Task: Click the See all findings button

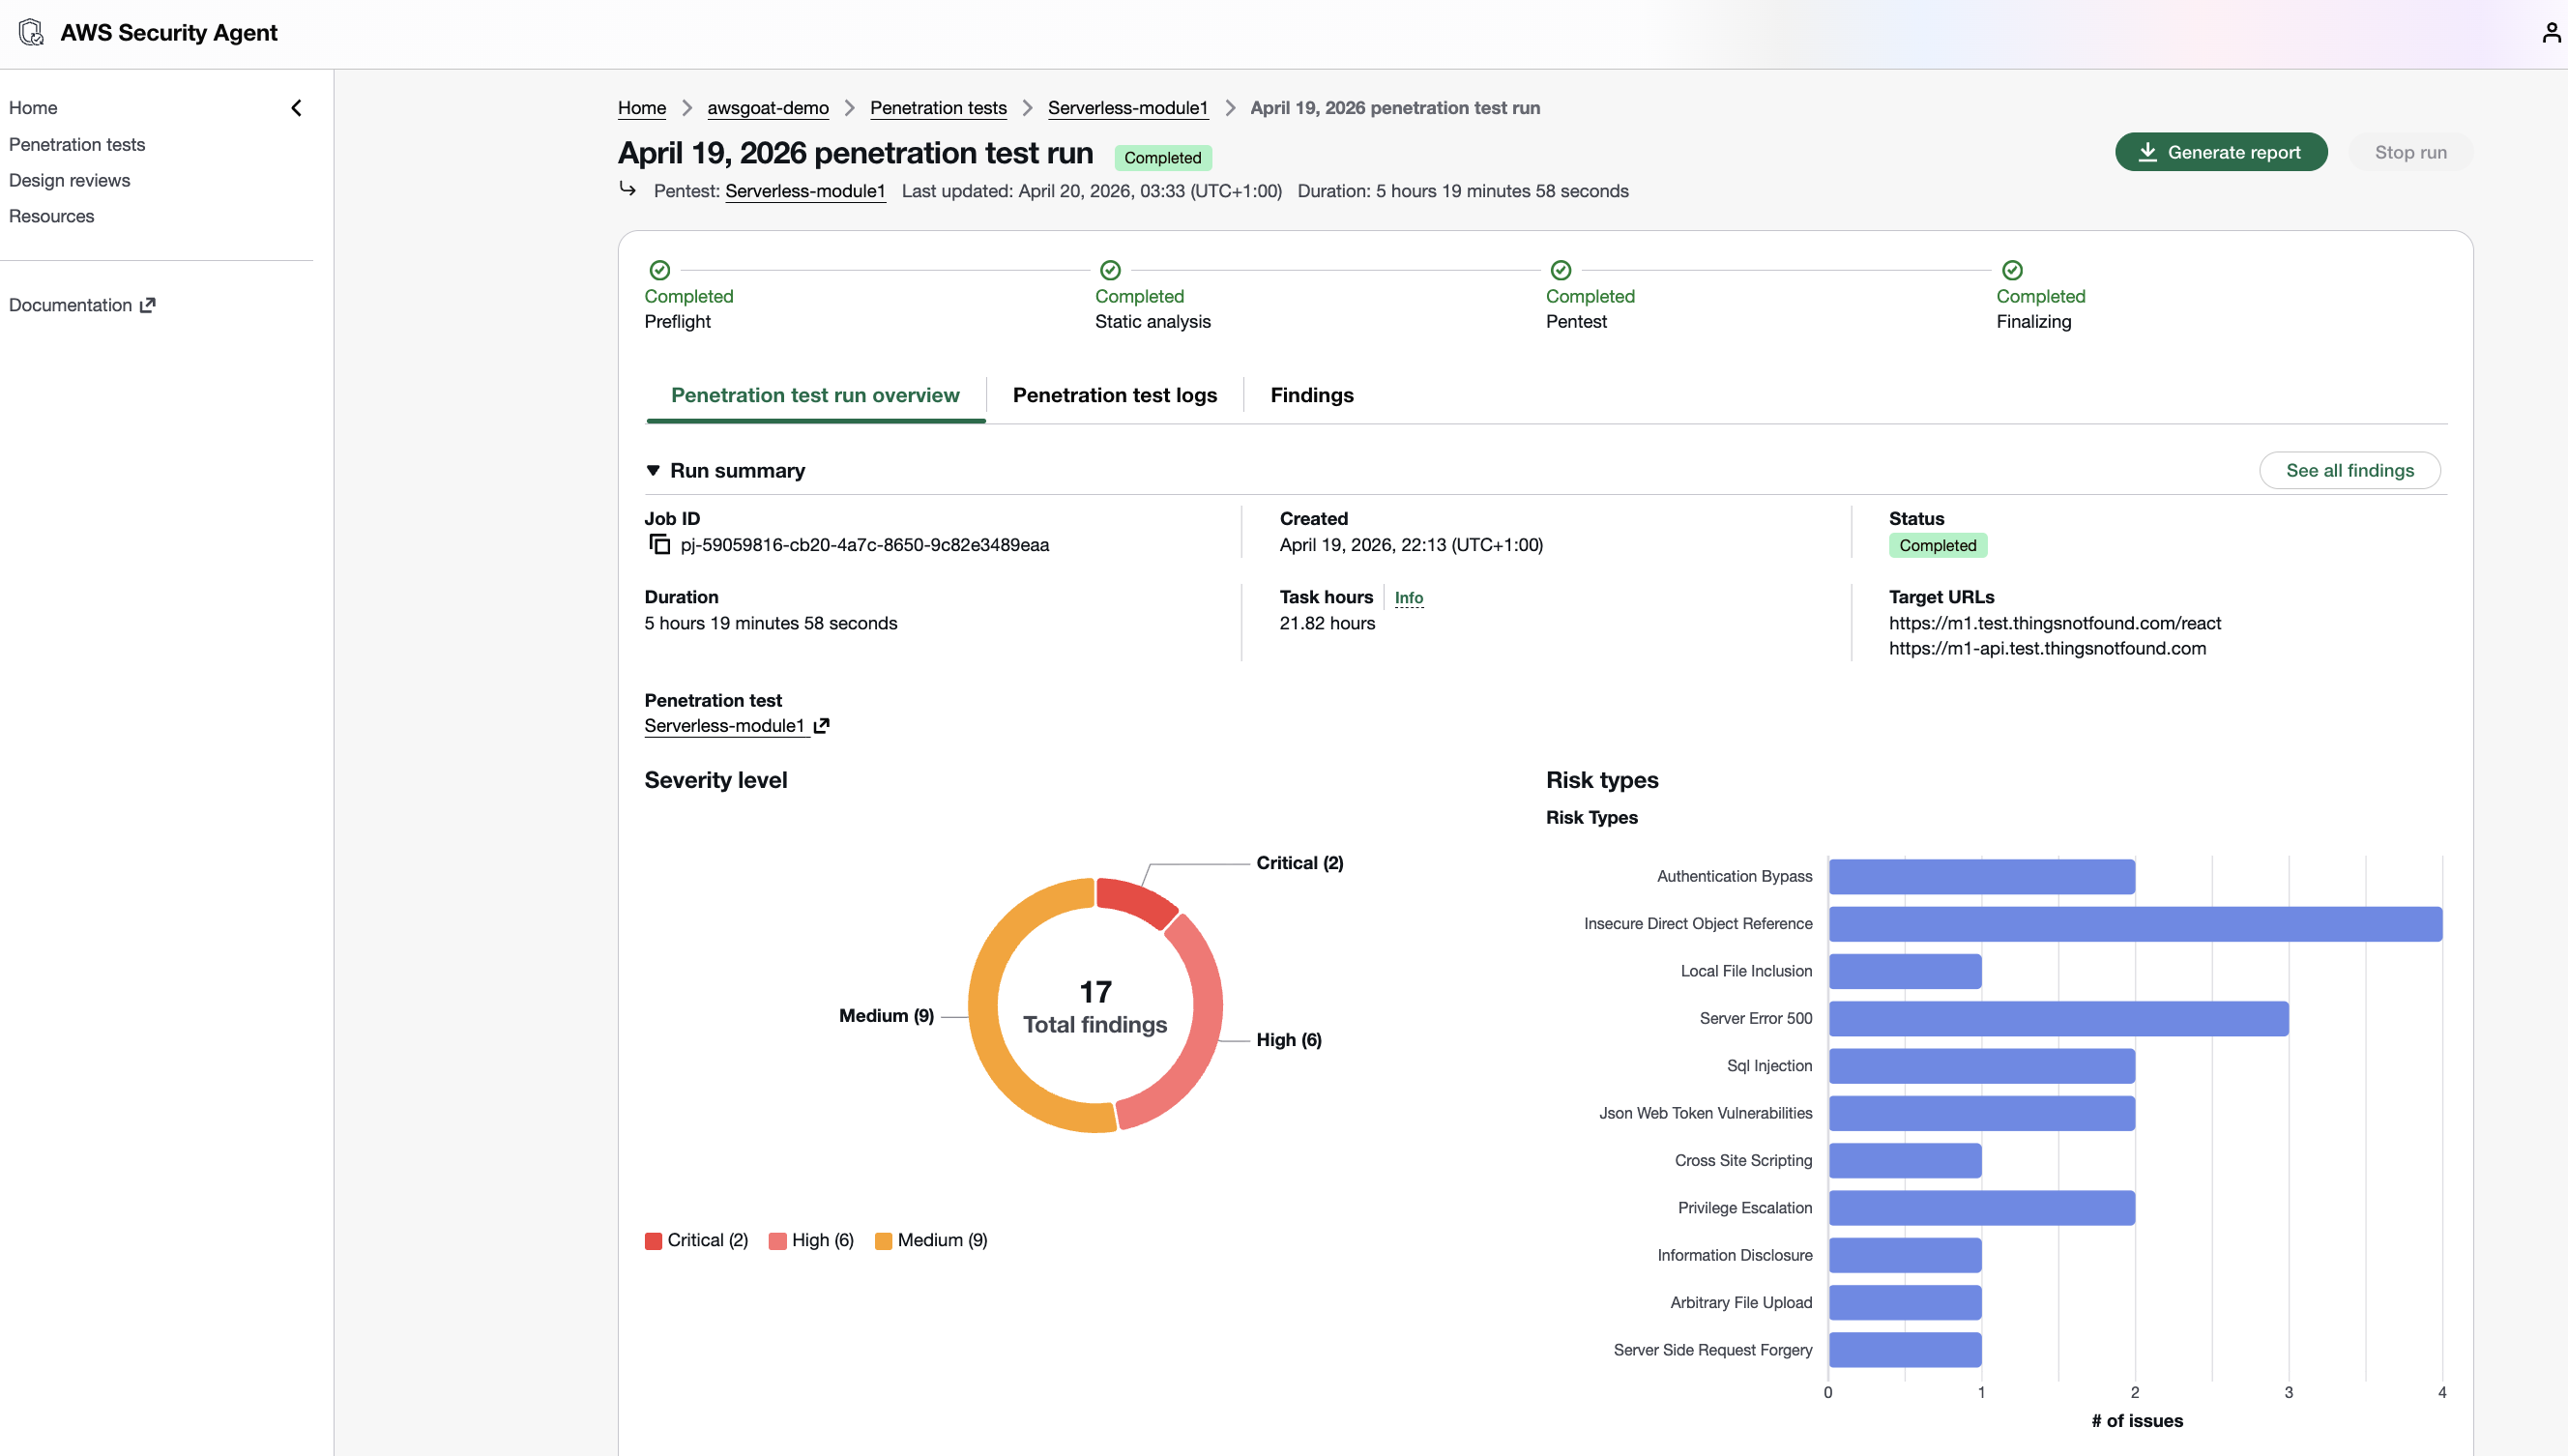Action: [2350, 470]
